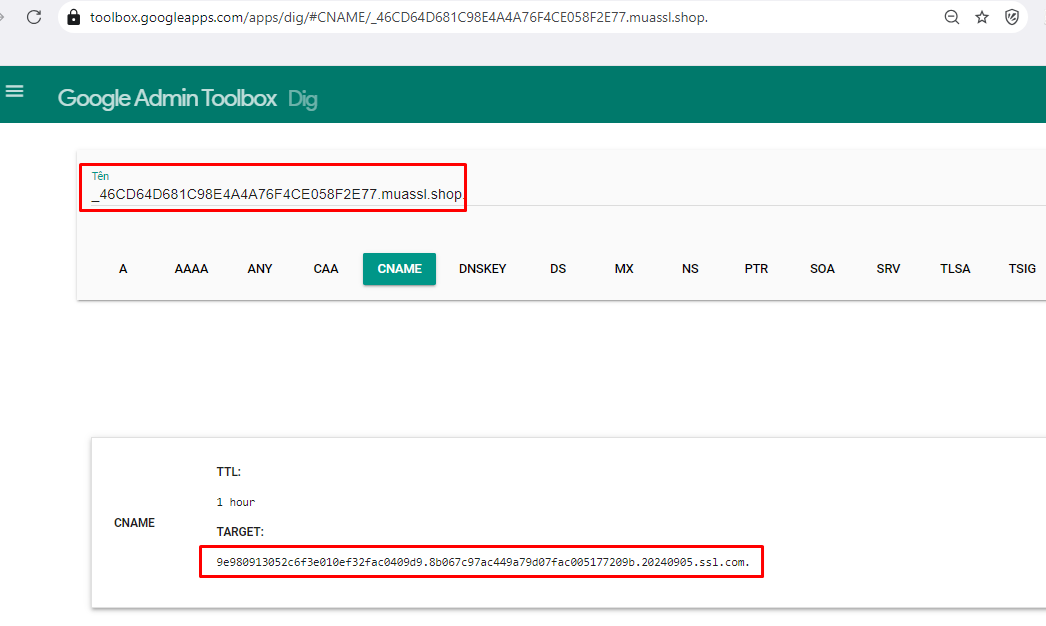Select the MX record type

click(x=624, y=269)
